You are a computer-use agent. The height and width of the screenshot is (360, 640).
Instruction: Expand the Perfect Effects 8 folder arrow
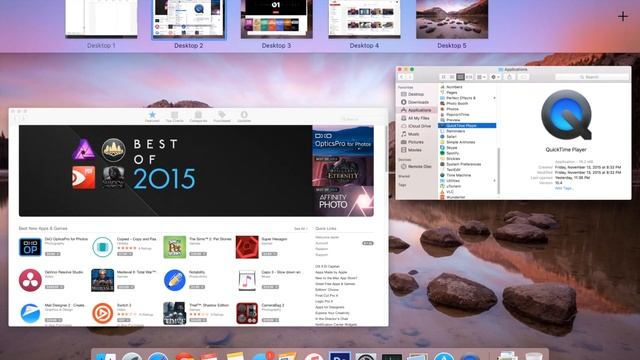coord(494,98)
